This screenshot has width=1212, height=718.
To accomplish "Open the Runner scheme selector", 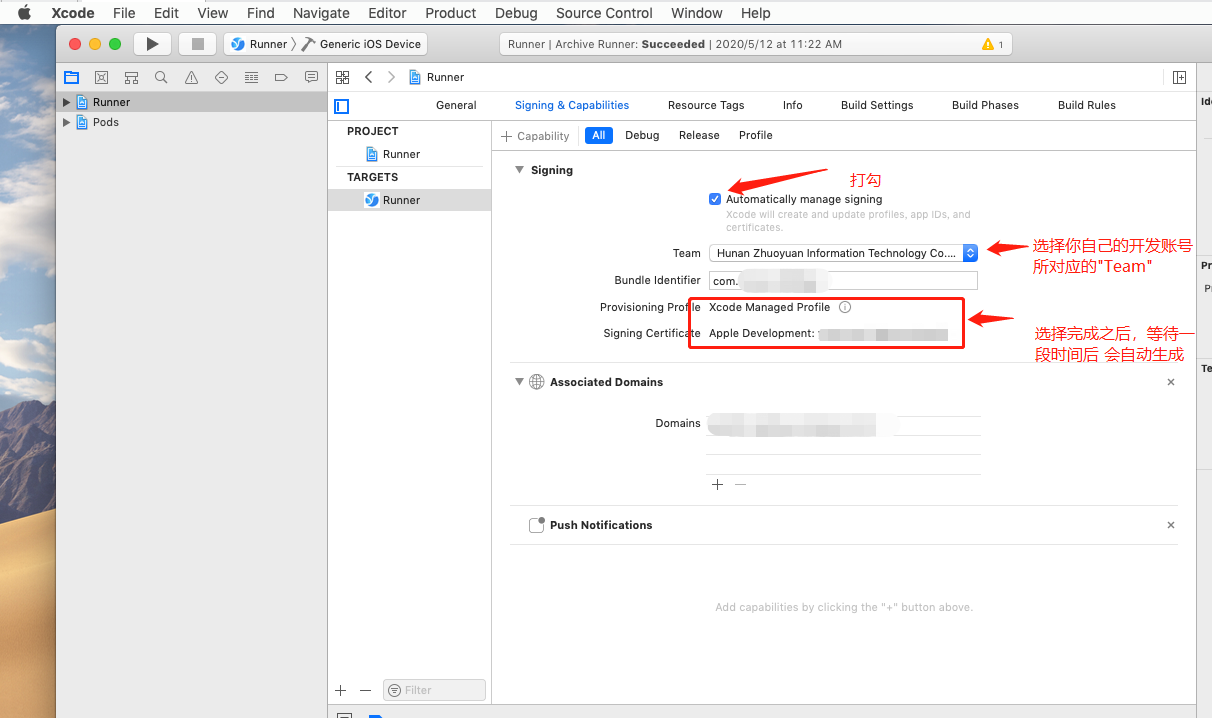I will (x=259, y=44).
